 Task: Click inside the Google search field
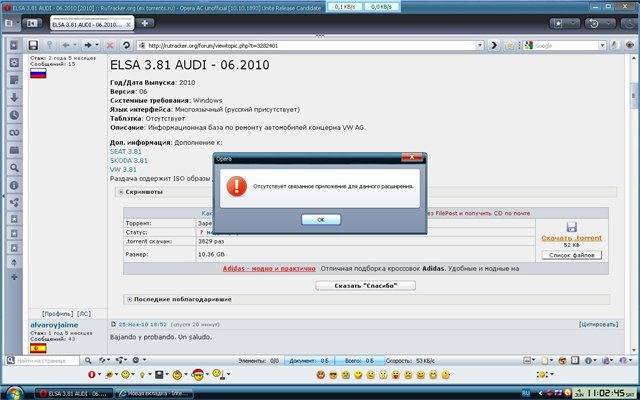pyautogui.click(x=565, y=45)
